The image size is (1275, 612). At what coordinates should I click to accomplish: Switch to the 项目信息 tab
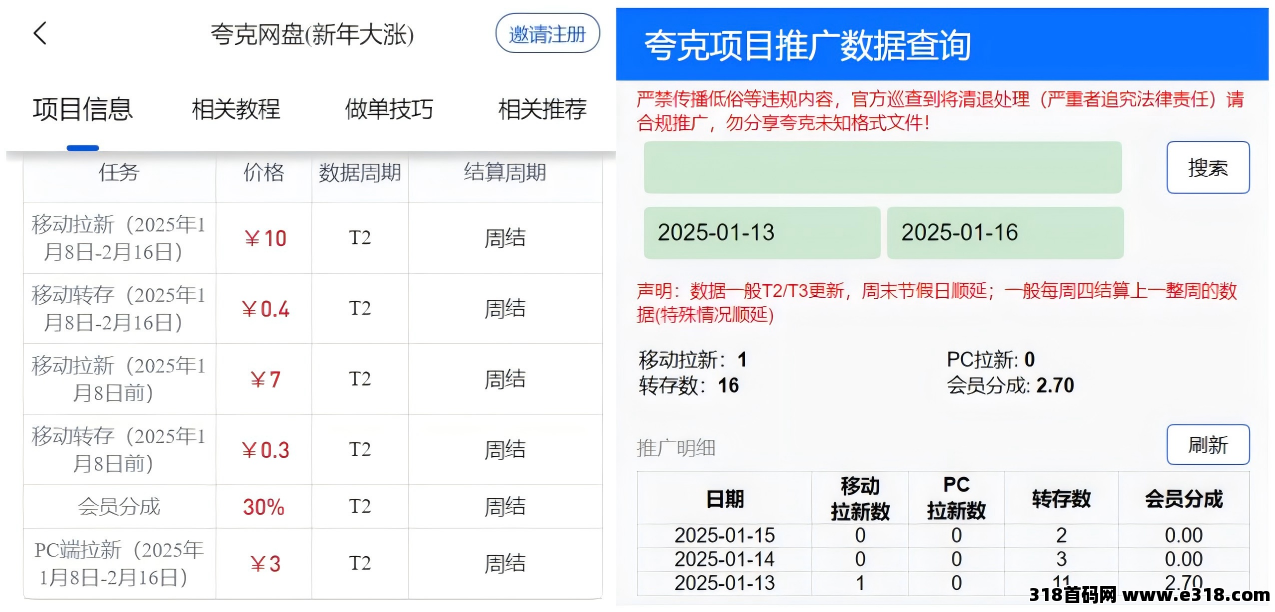click(x=83, y=109)
